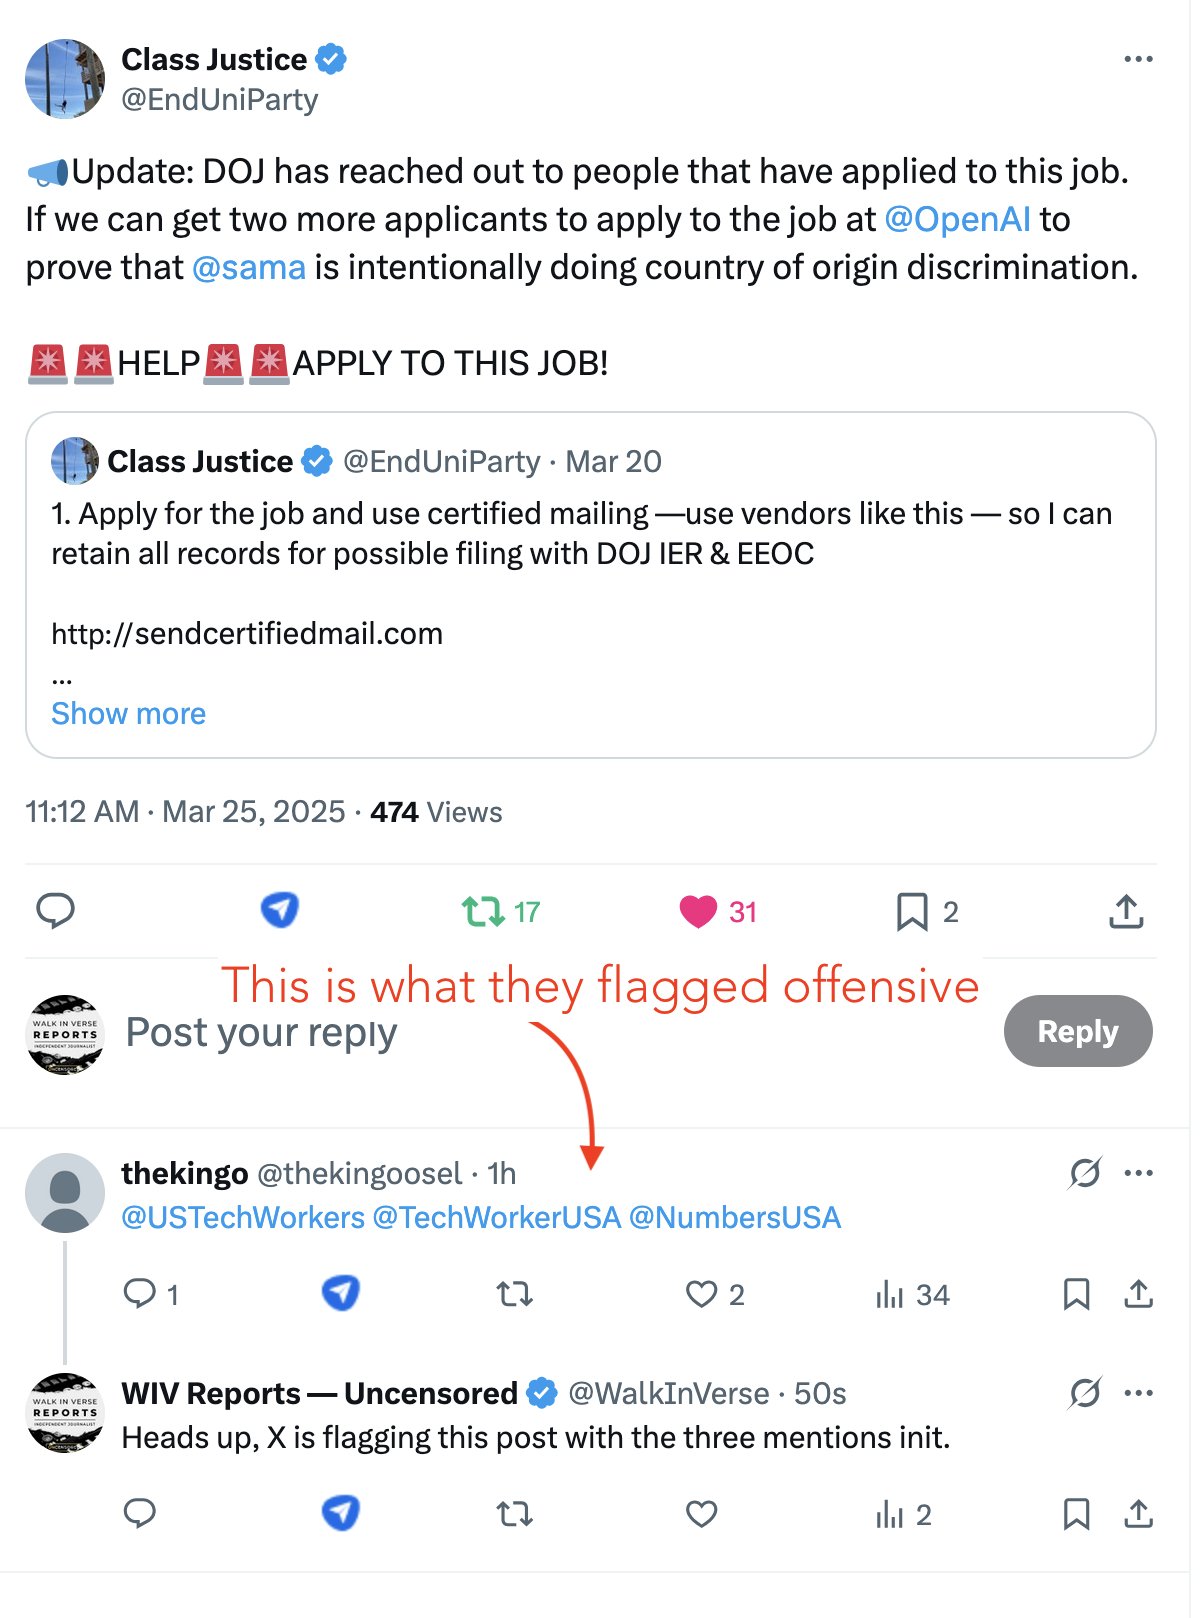Undo the repost with 17 reposts

[483, 911]
